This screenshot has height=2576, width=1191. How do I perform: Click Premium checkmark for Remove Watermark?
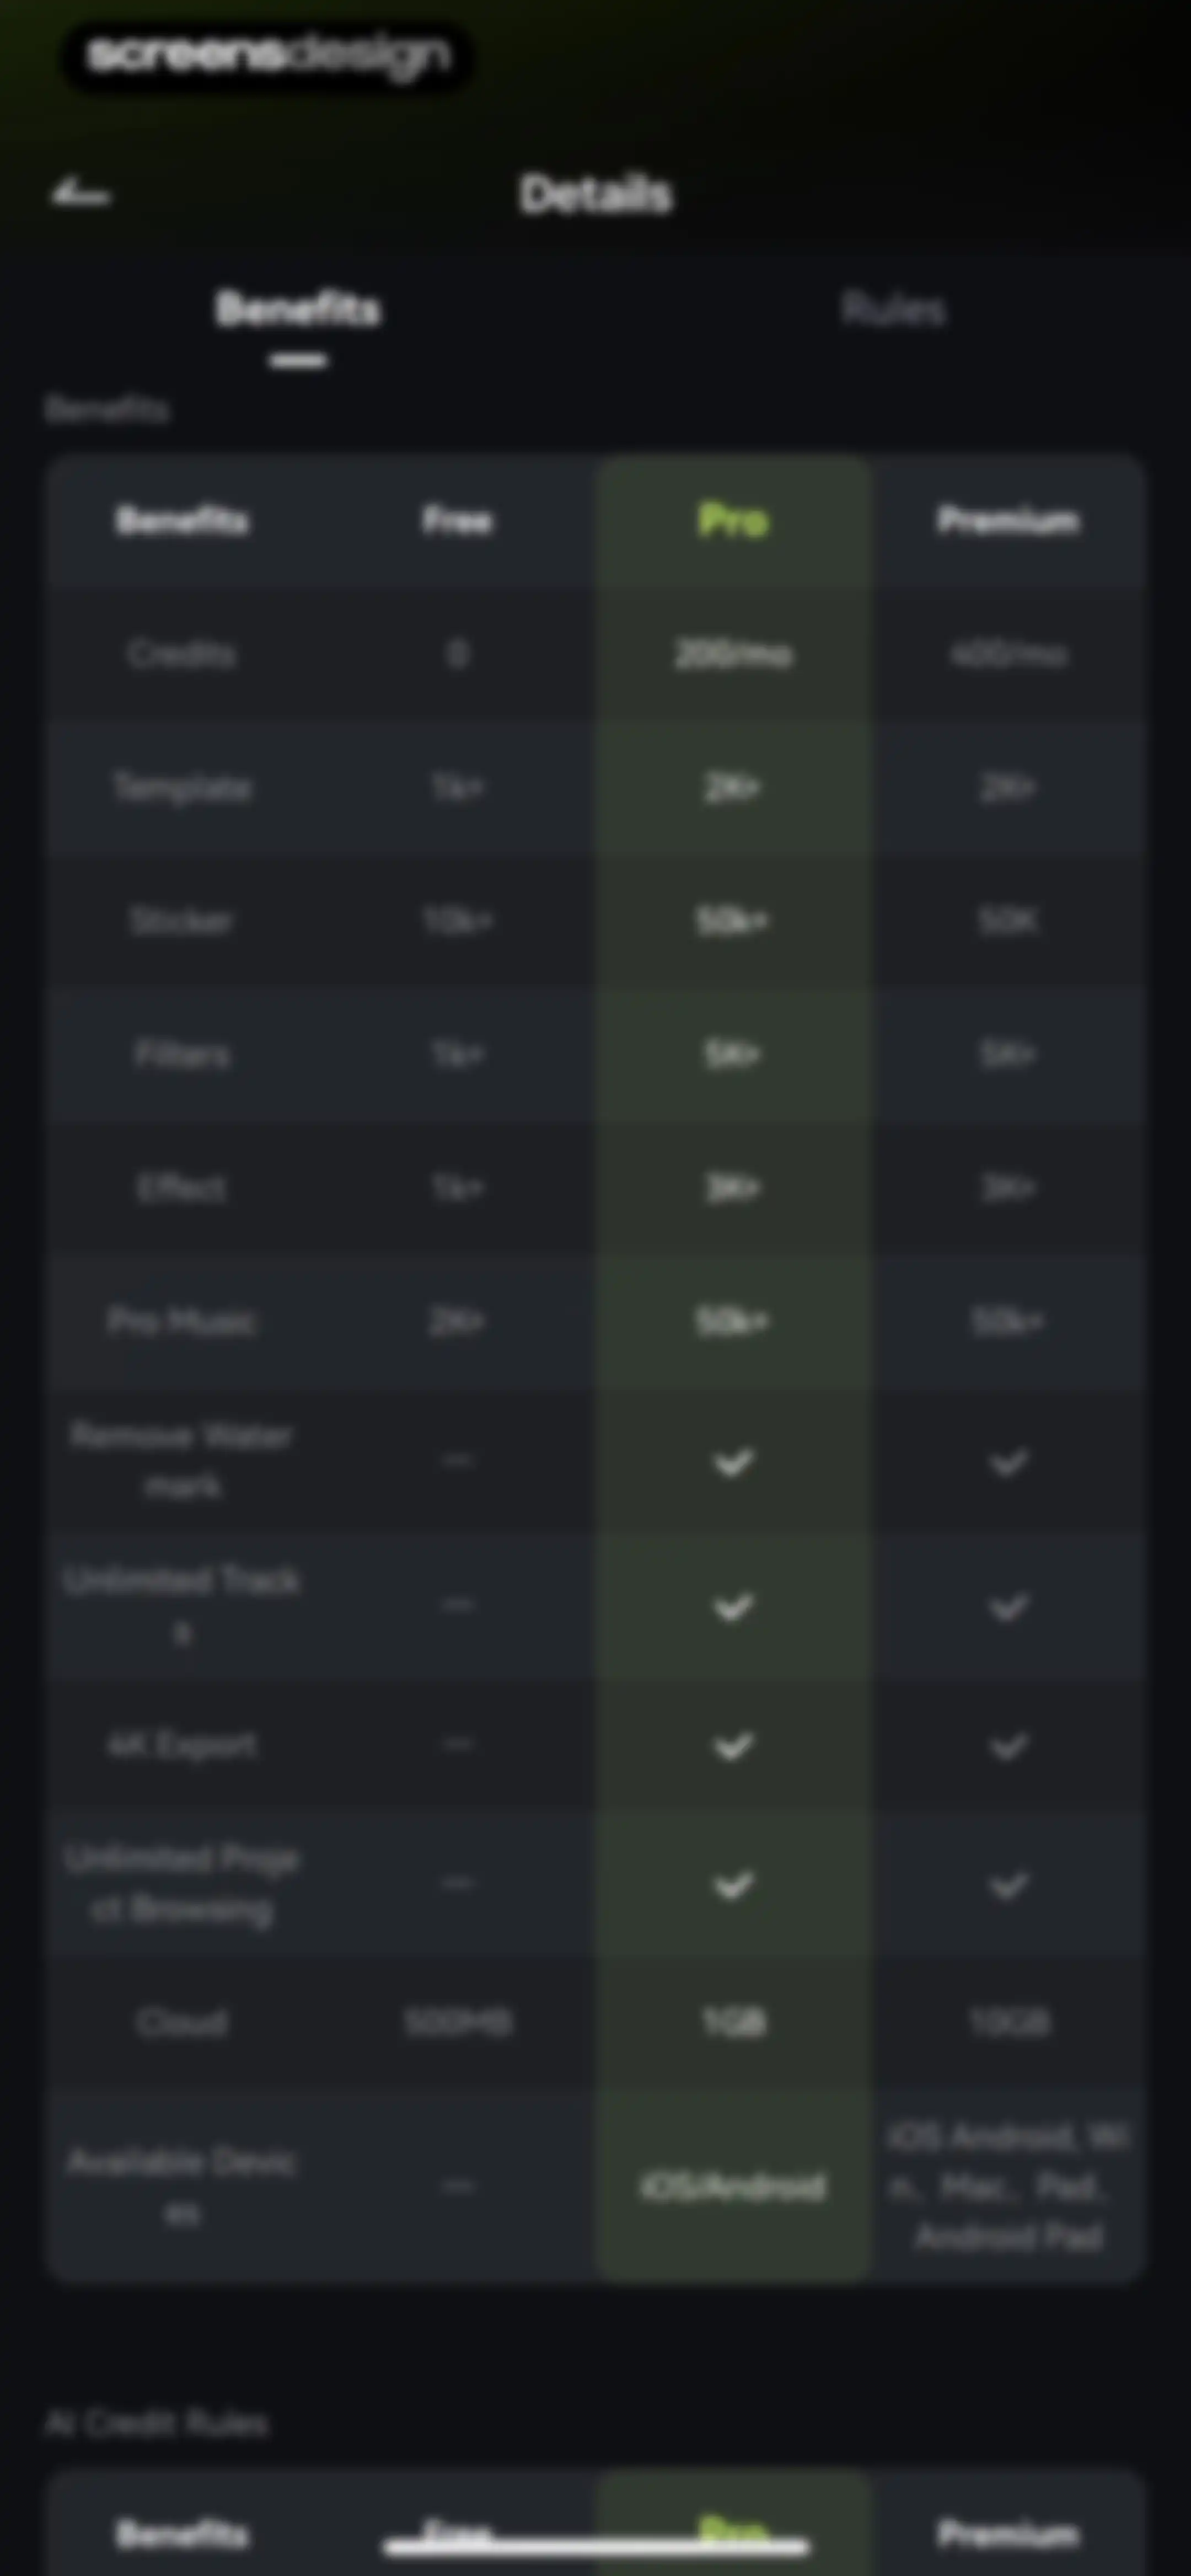[x=1008, y=1462]
